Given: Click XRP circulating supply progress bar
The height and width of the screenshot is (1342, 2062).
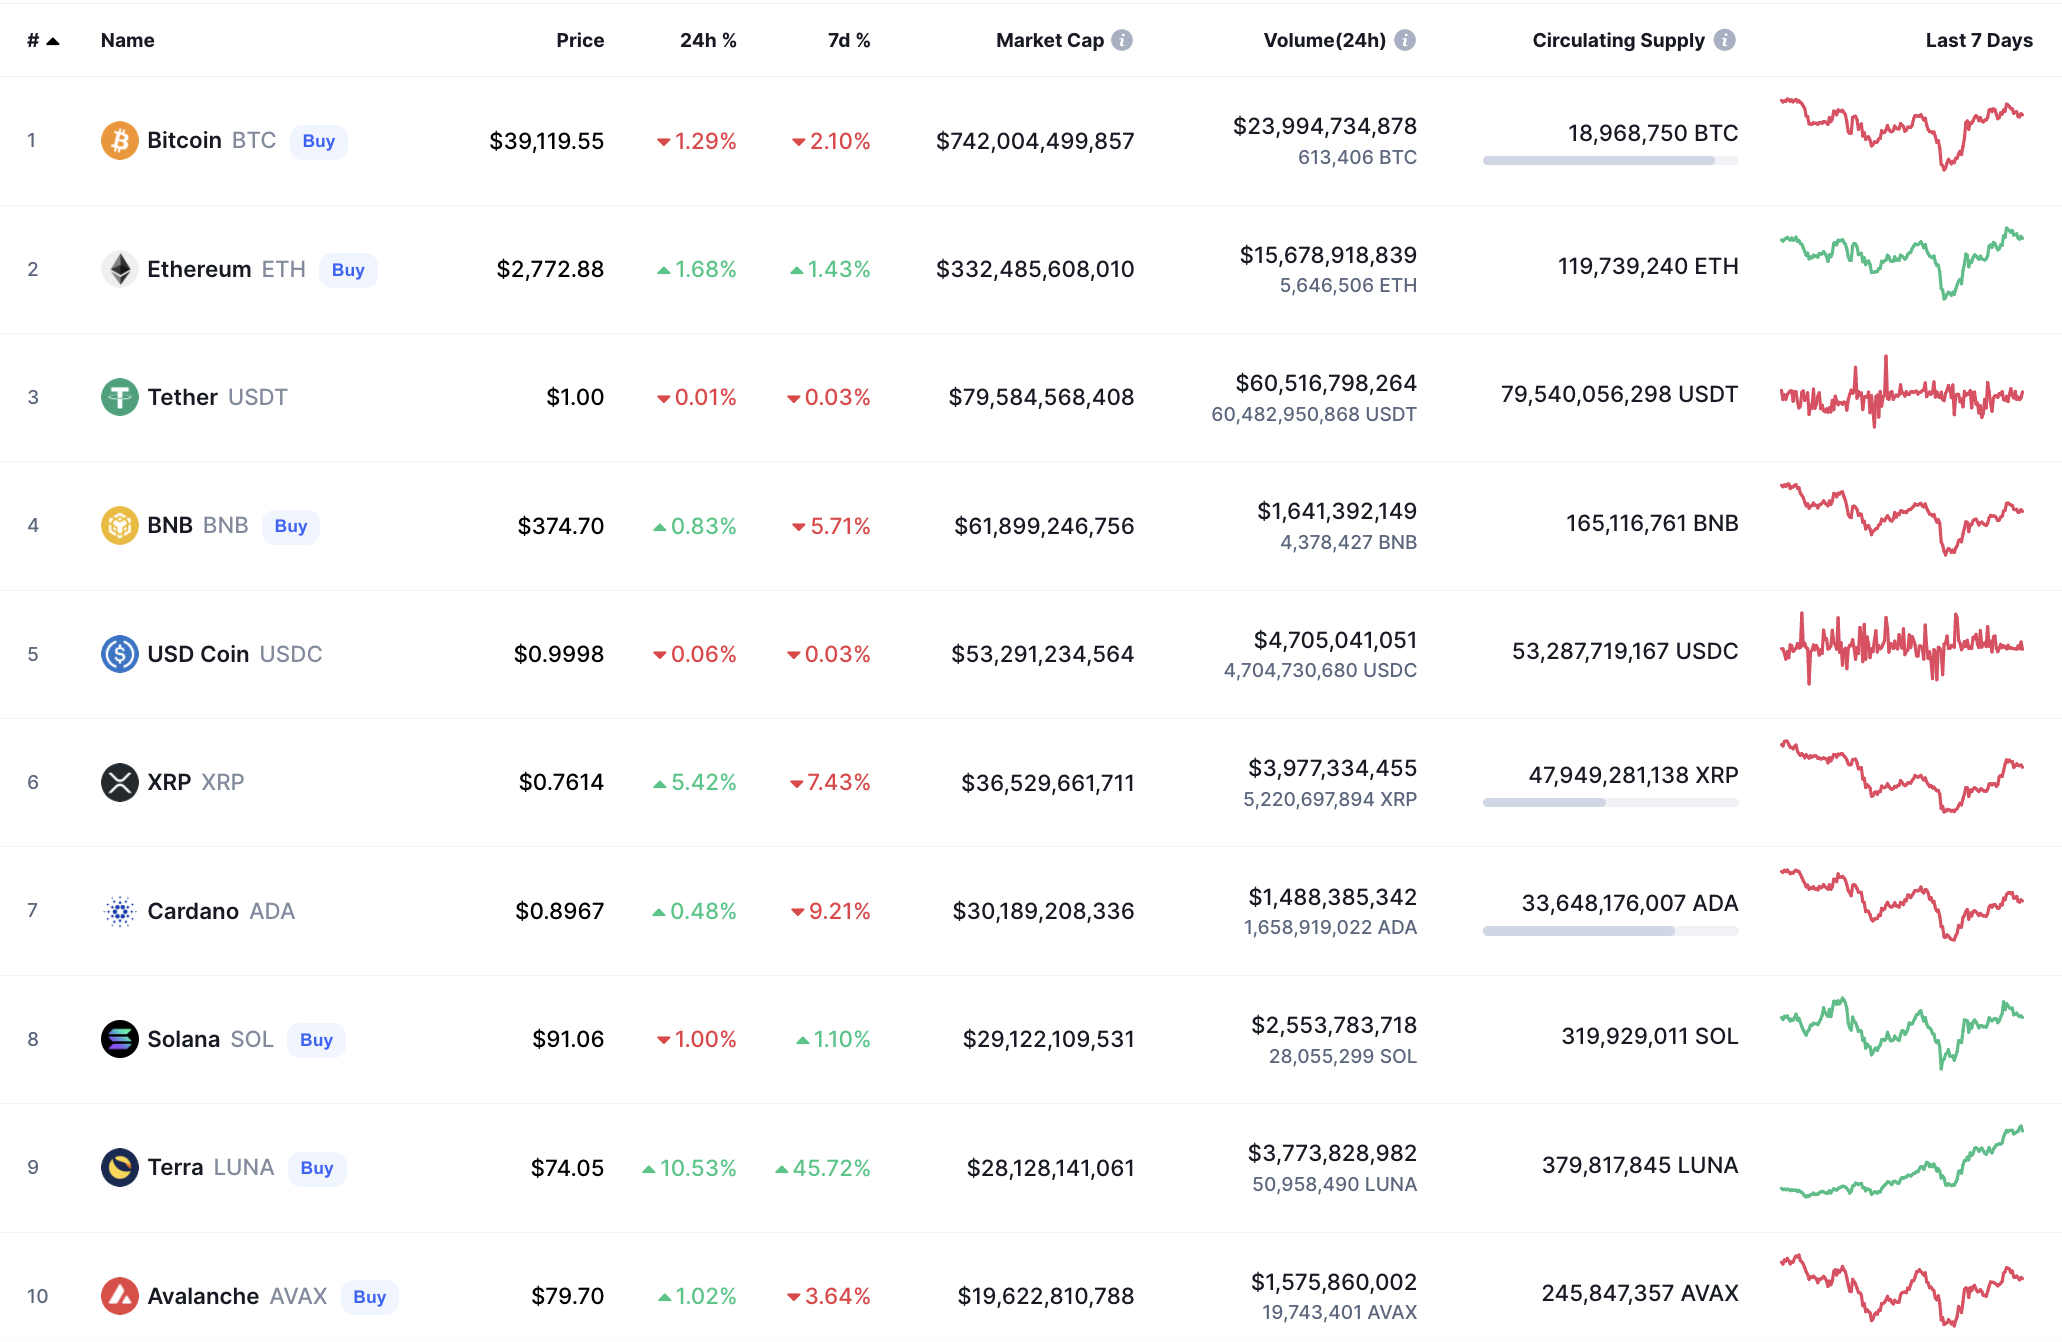Looking at the screenshot, I should (1609, 803).
